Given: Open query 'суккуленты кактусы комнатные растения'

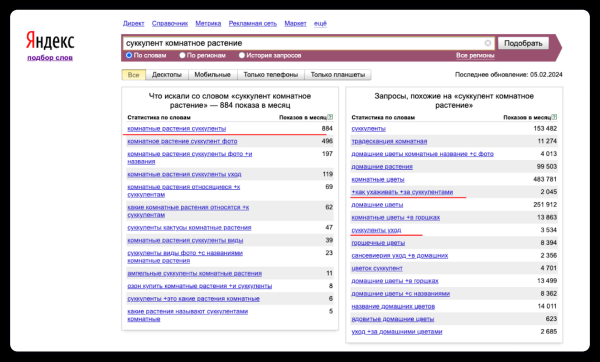Looking at the screenshot, I should click(189, 228).
